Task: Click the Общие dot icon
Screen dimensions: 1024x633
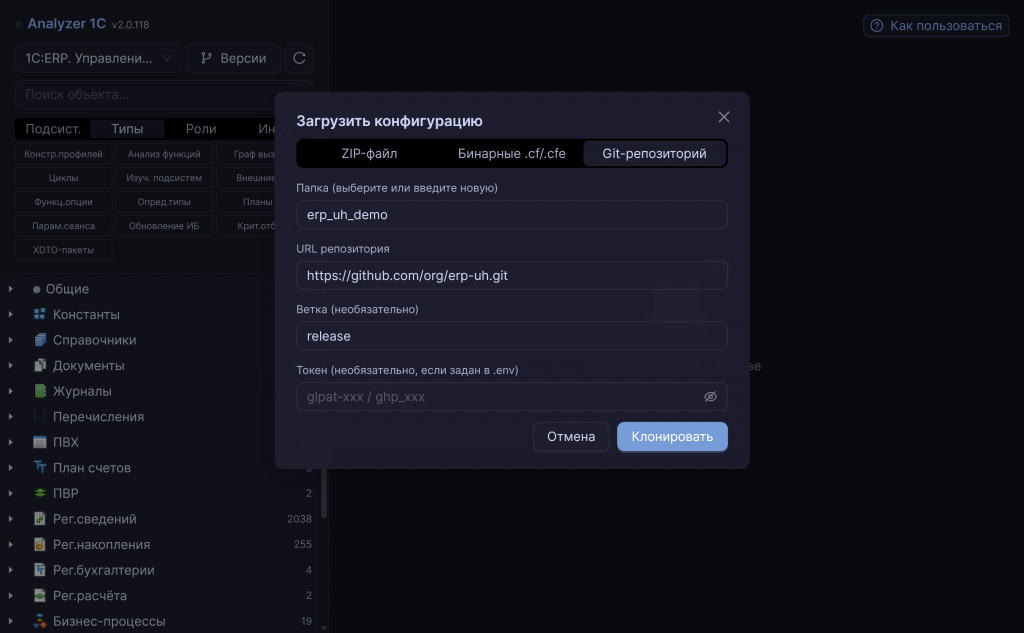Action: click(37, 289)
